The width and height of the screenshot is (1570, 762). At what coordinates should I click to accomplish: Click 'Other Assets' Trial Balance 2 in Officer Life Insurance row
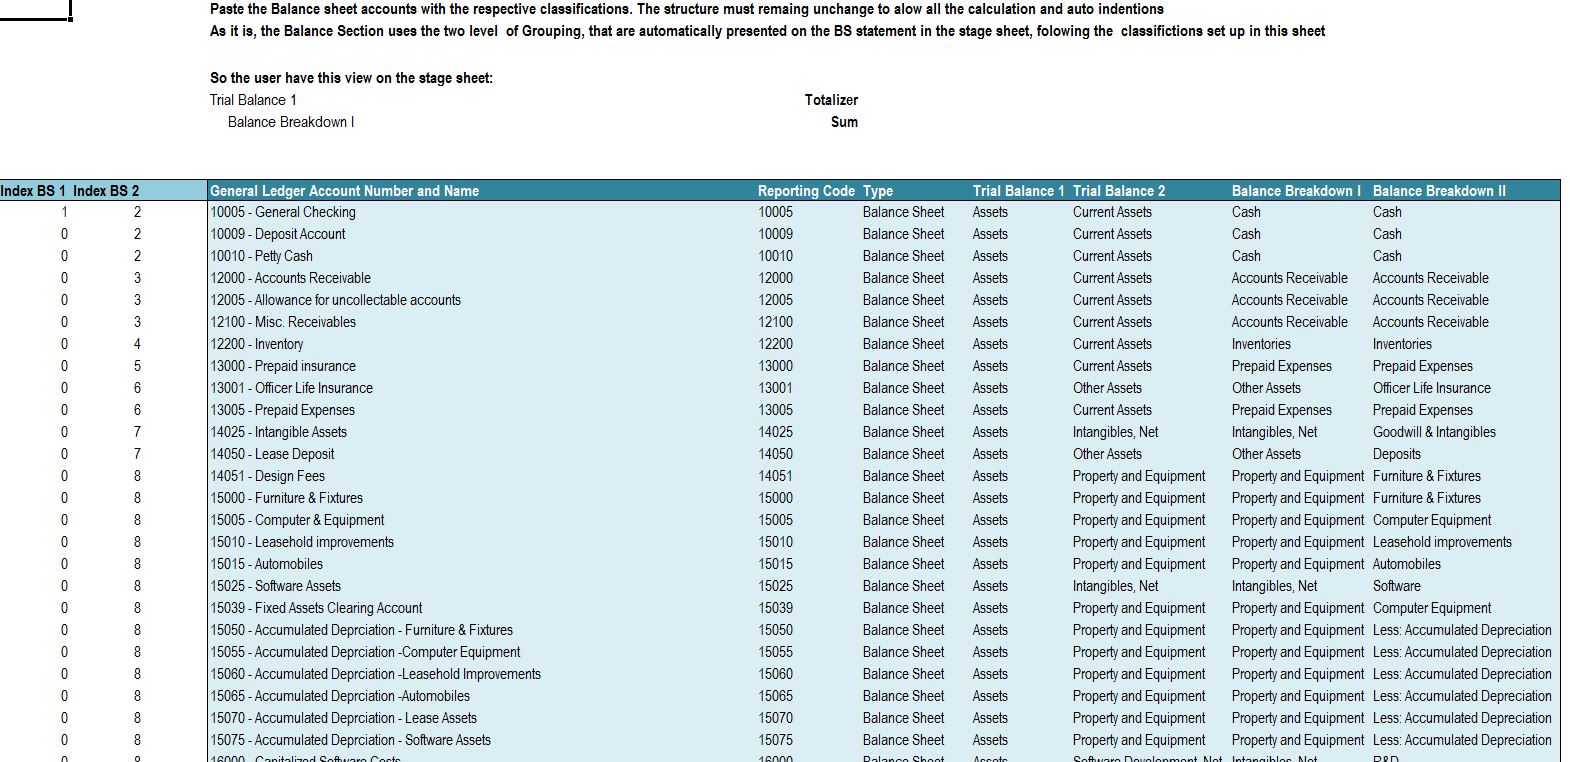1107,388
